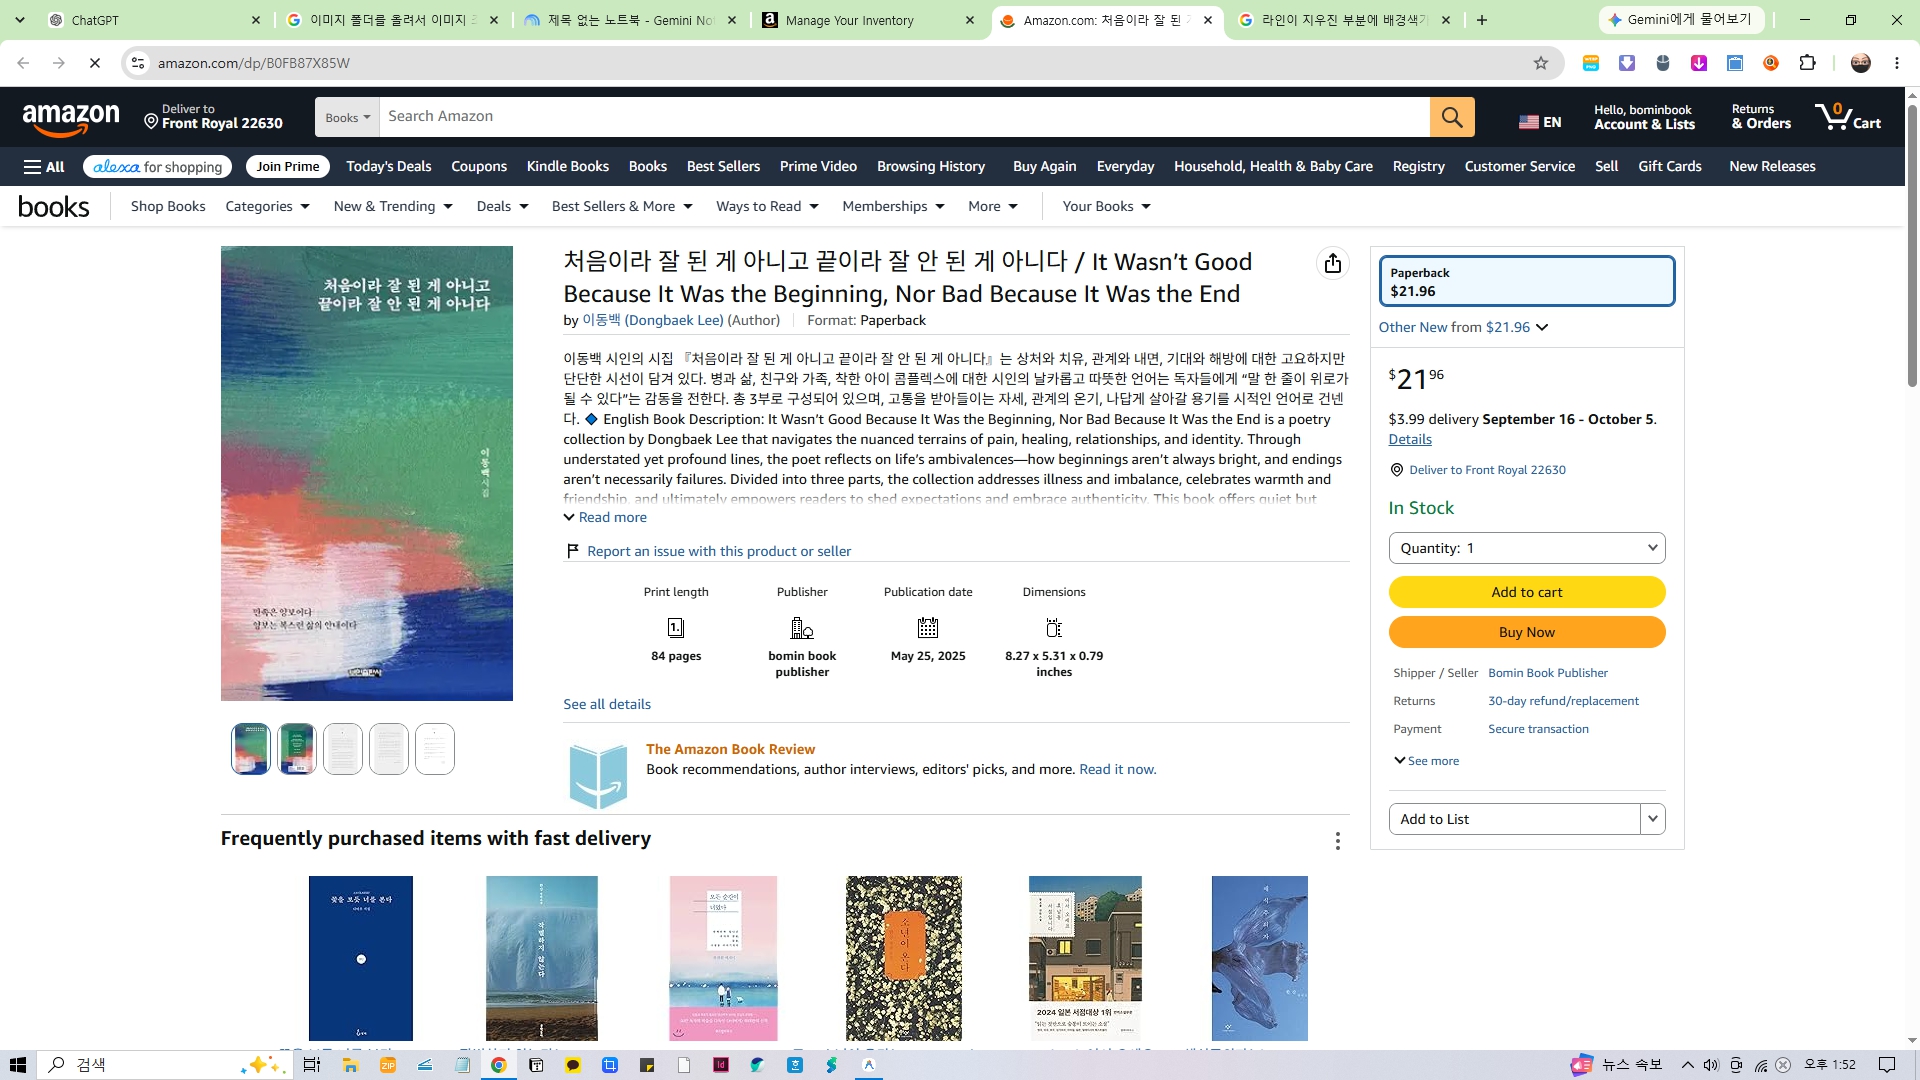1920x1080 pixels.
Task: Click the browser back arrow
Action: [23, 63]
